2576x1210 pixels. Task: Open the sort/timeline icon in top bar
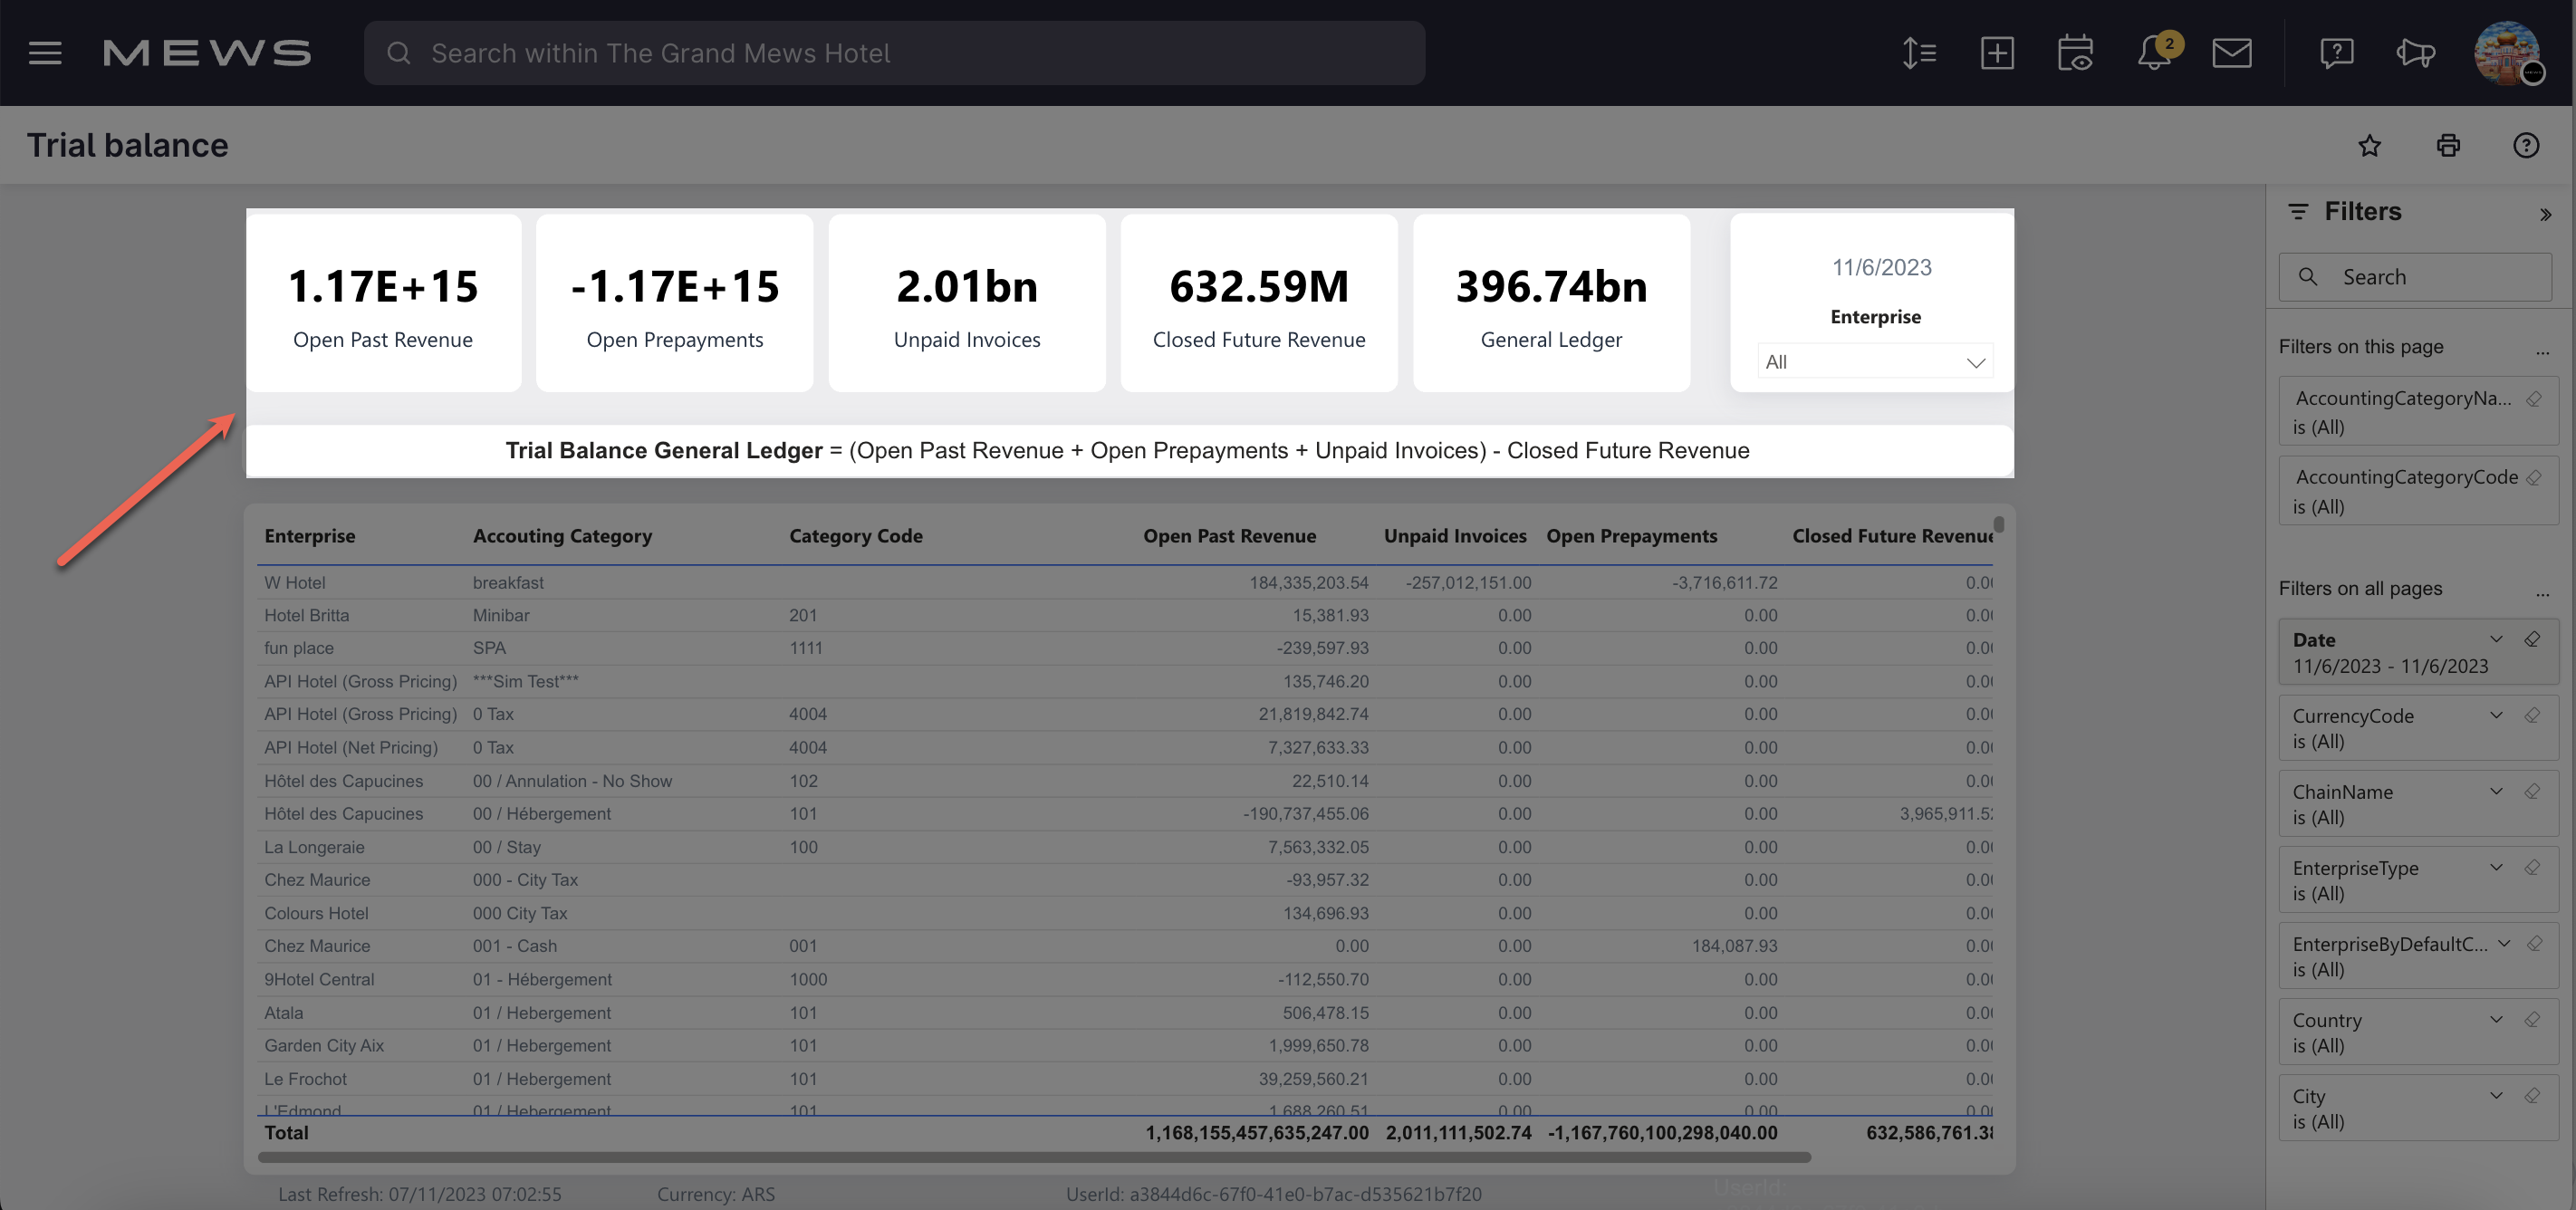(1919, 53)
